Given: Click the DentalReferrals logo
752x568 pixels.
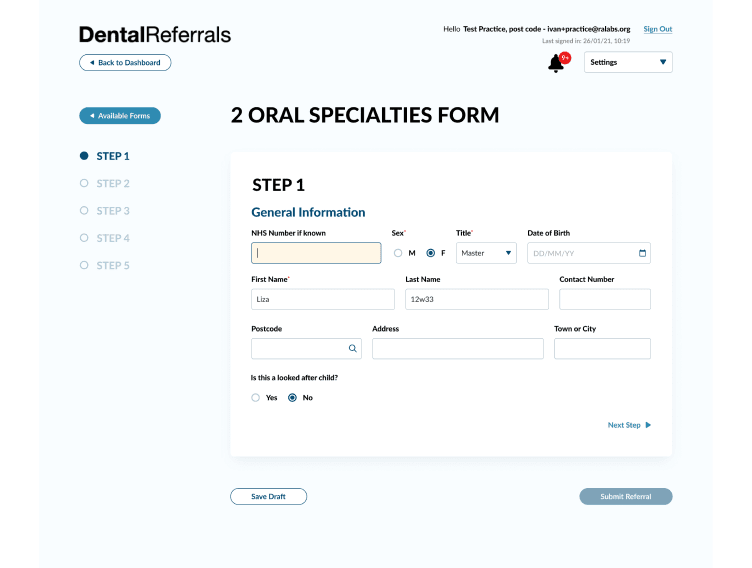Looking at the screenshot, I should click(155, 34).
